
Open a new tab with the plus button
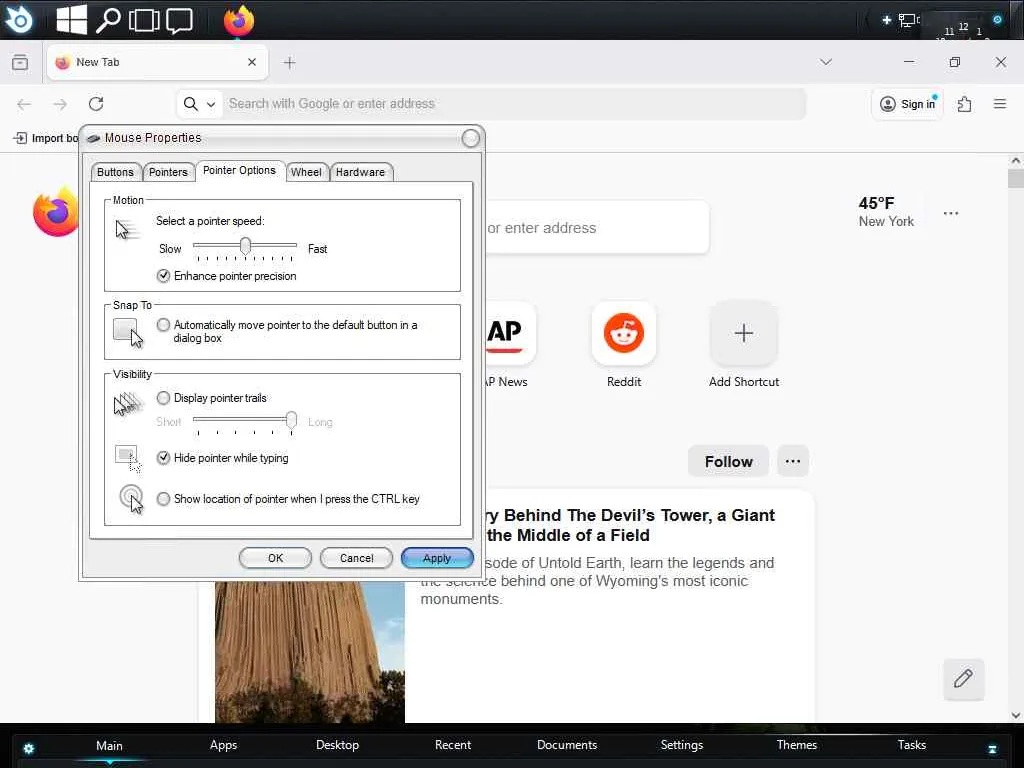click(x=289, y=63)
